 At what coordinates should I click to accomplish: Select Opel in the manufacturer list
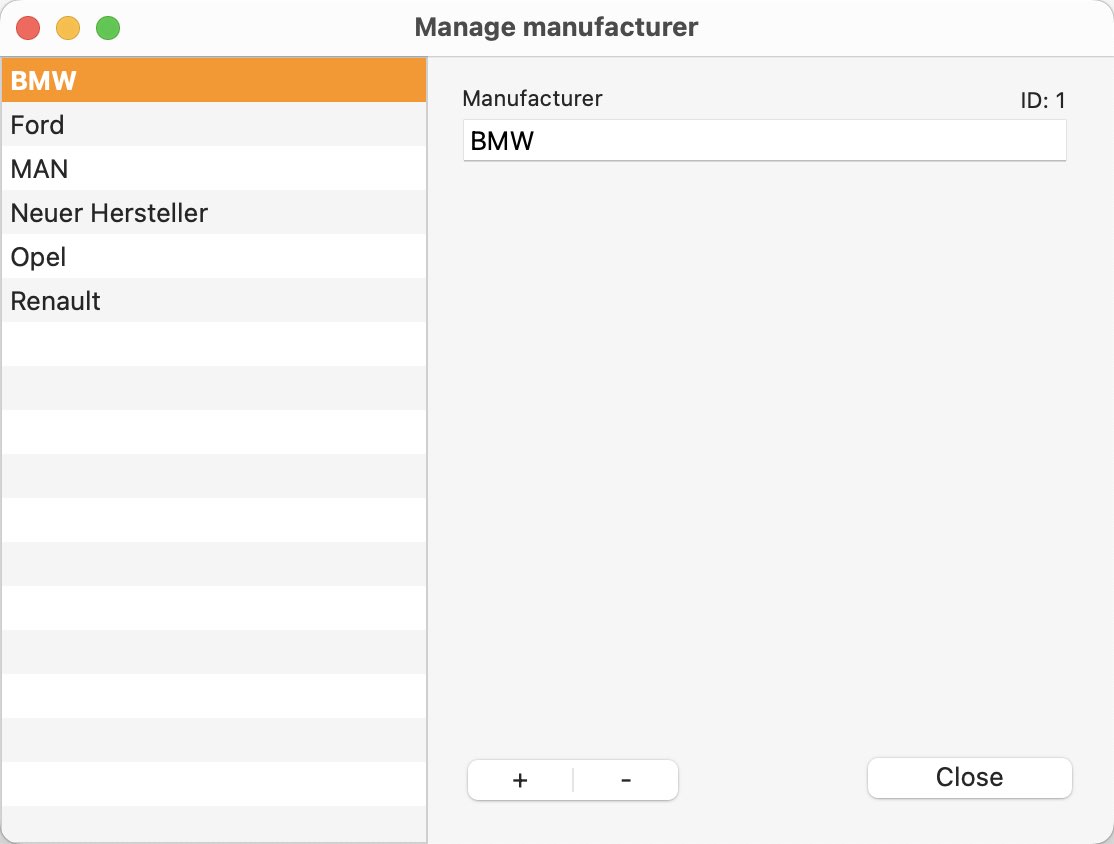(x=214, y=256)
